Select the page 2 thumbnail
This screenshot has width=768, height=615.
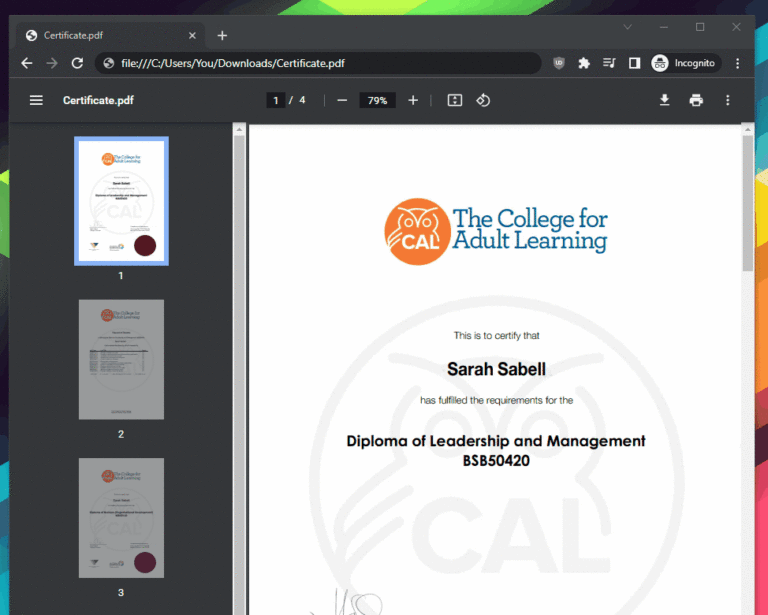pyautogui.click(x=121, y=360)
